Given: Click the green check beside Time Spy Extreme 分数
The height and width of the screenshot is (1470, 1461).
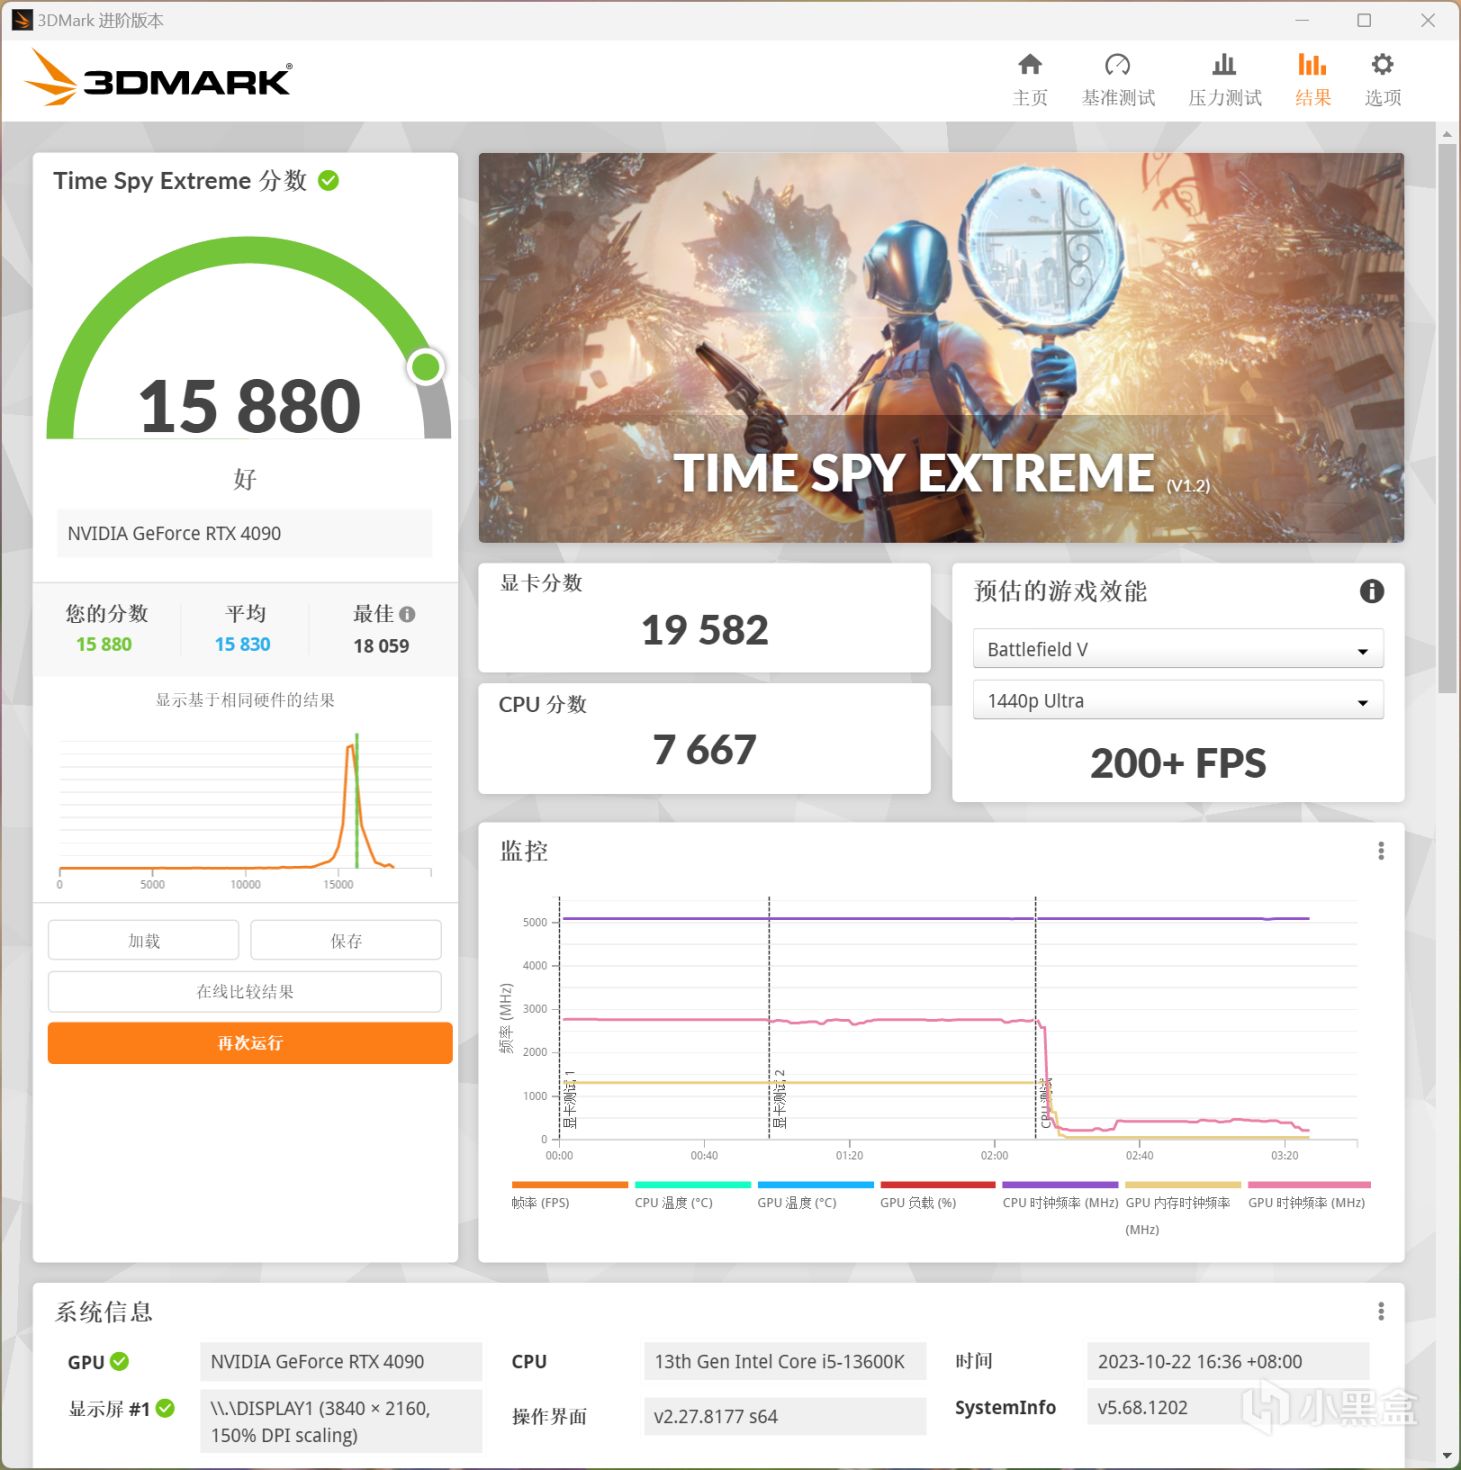Looking at the screenshot, I should (328, 180).
